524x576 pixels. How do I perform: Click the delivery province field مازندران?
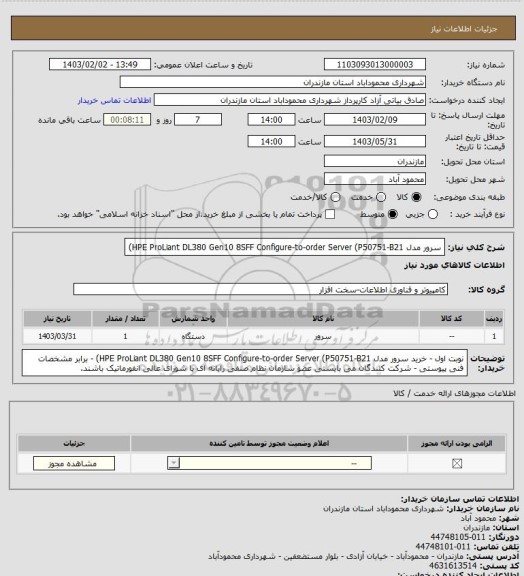click(375, 161)
